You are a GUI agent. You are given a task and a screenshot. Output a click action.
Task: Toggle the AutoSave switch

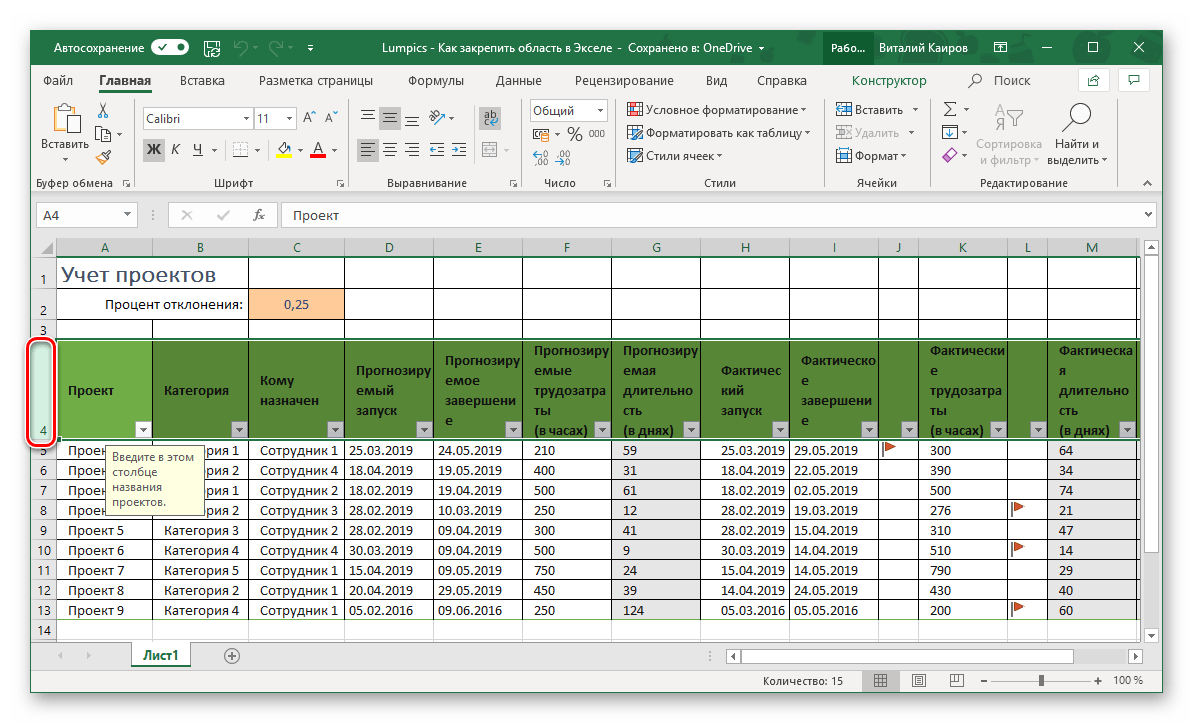pos(169,47)
